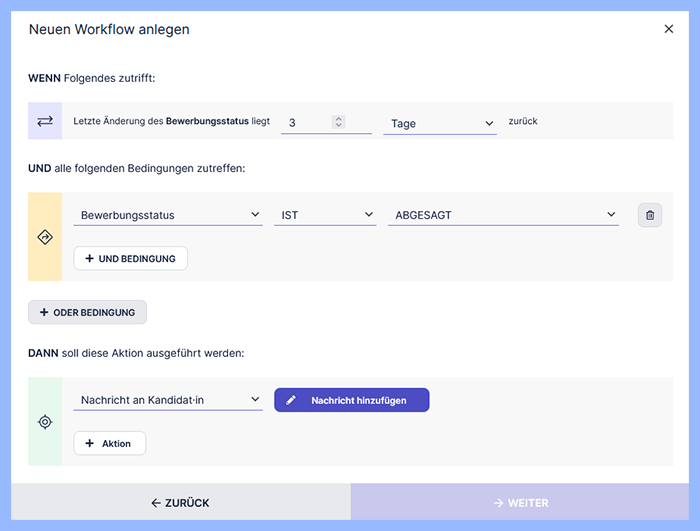This screenshot has width=700, height=531.
Task: Click the Letzte Änderung des Bewerbungsstatus liegt text
Action: [171, 121]
